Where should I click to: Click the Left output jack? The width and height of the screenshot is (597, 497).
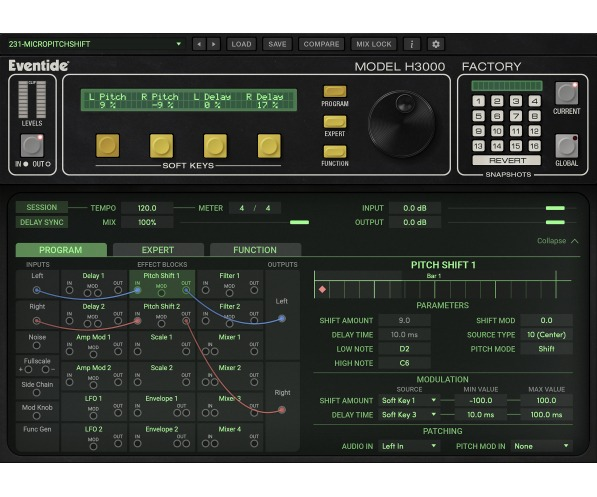click(x=282, y=318)
